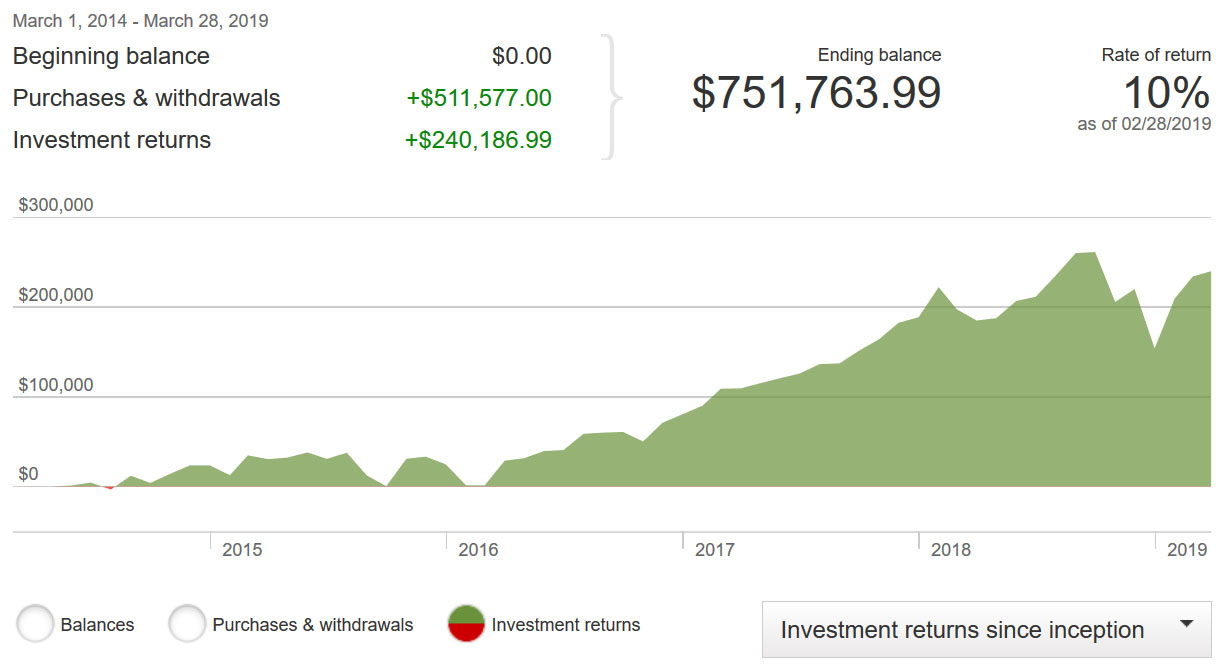Select the 2017 label on the x-axis

click(x=714, y=550)
